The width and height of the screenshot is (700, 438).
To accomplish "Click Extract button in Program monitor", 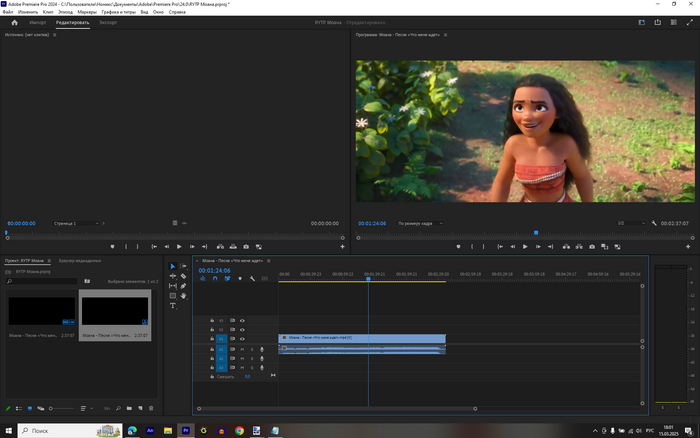I will [x=579, y=246].
